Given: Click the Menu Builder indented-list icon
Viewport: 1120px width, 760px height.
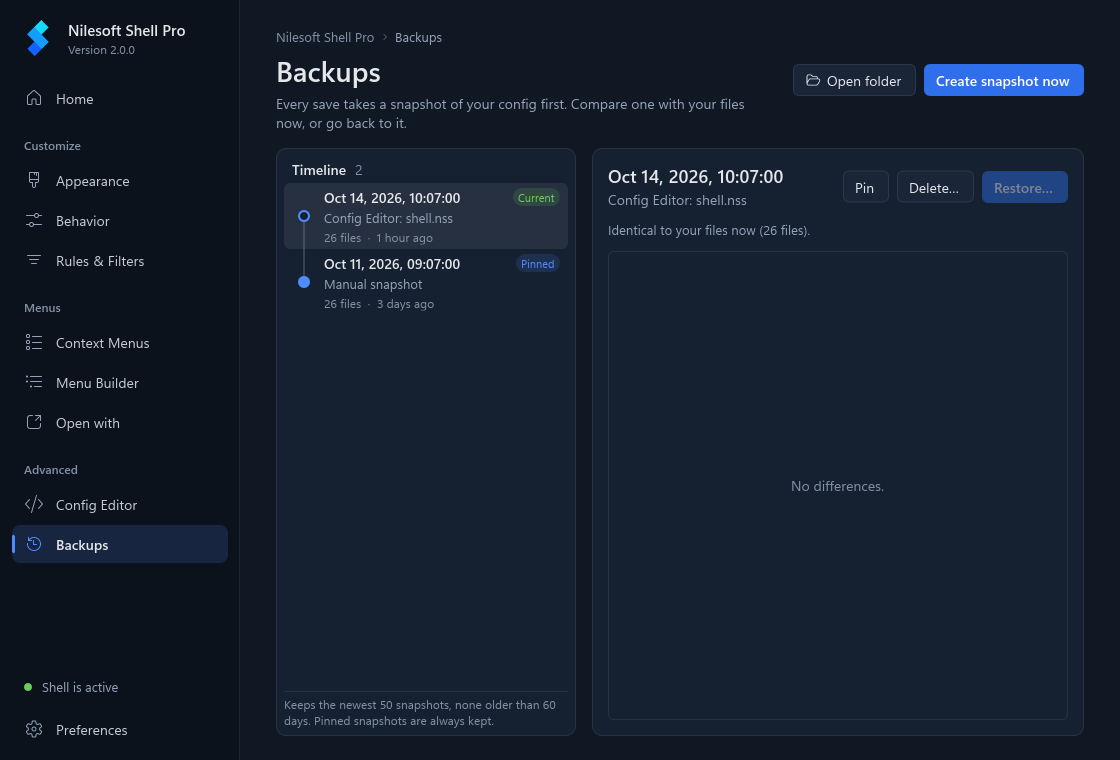Looking at the screenshot, I should [x=34, y=382].
